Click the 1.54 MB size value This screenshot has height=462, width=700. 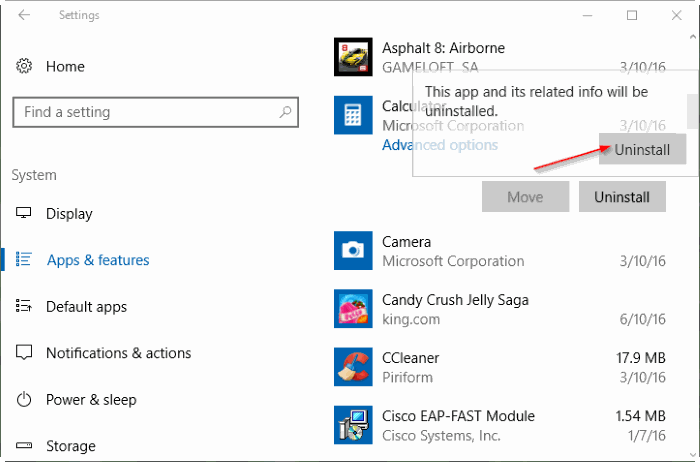[641, 416]
